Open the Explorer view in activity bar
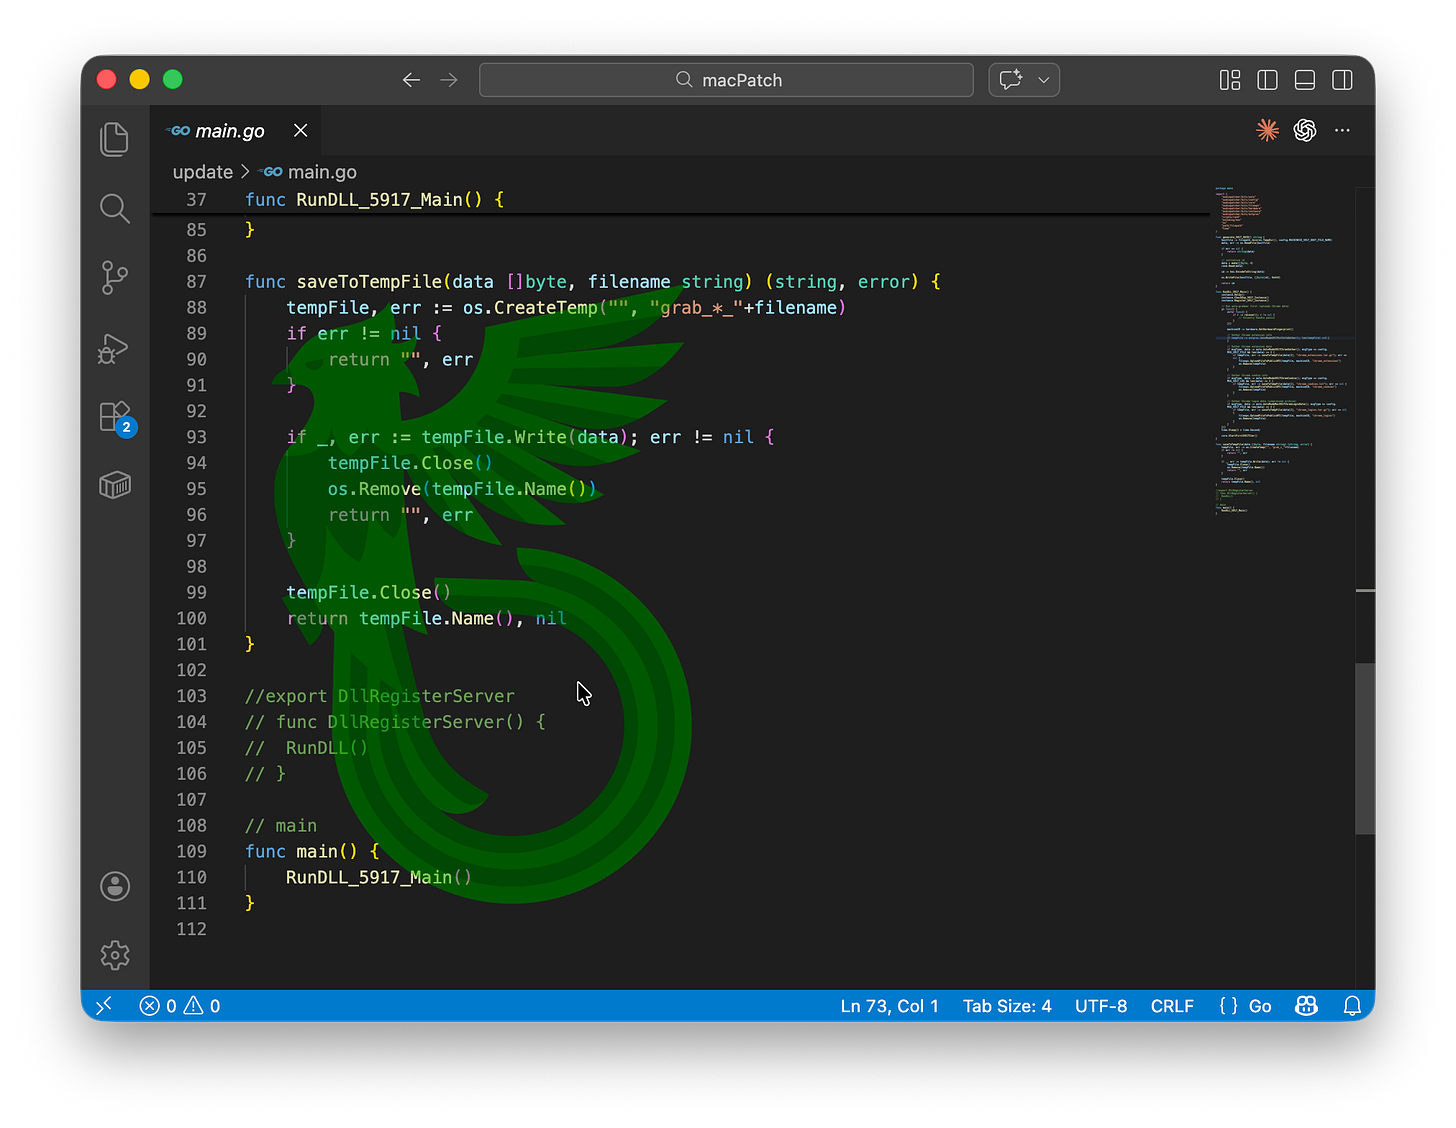The image size is (1456, 1128). [115, 139]
